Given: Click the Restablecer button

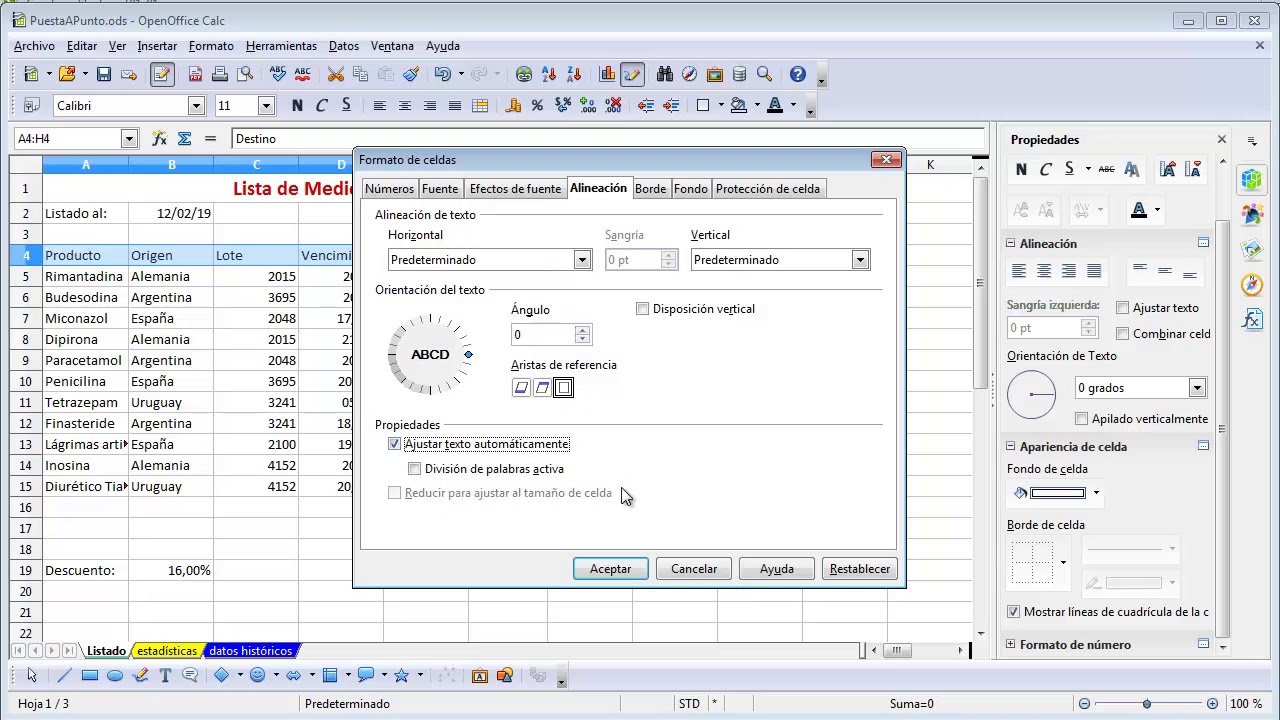Looking at the screenshot, I should tap(860, 569).
